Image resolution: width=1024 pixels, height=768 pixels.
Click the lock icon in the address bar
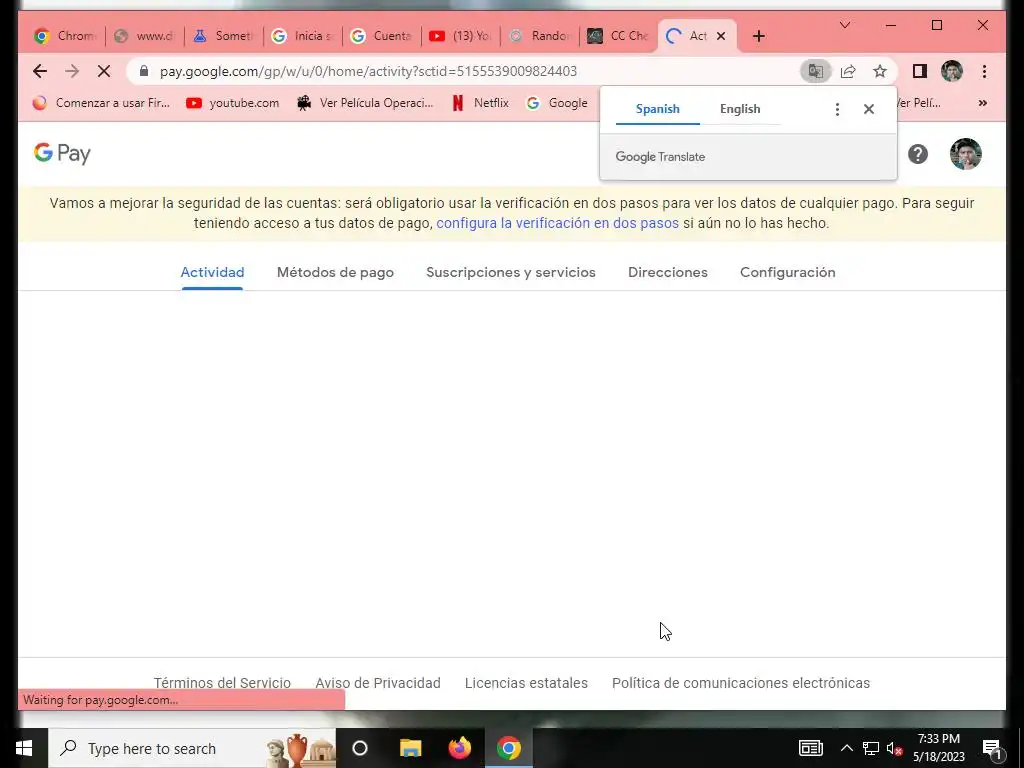tap(144, 71)
